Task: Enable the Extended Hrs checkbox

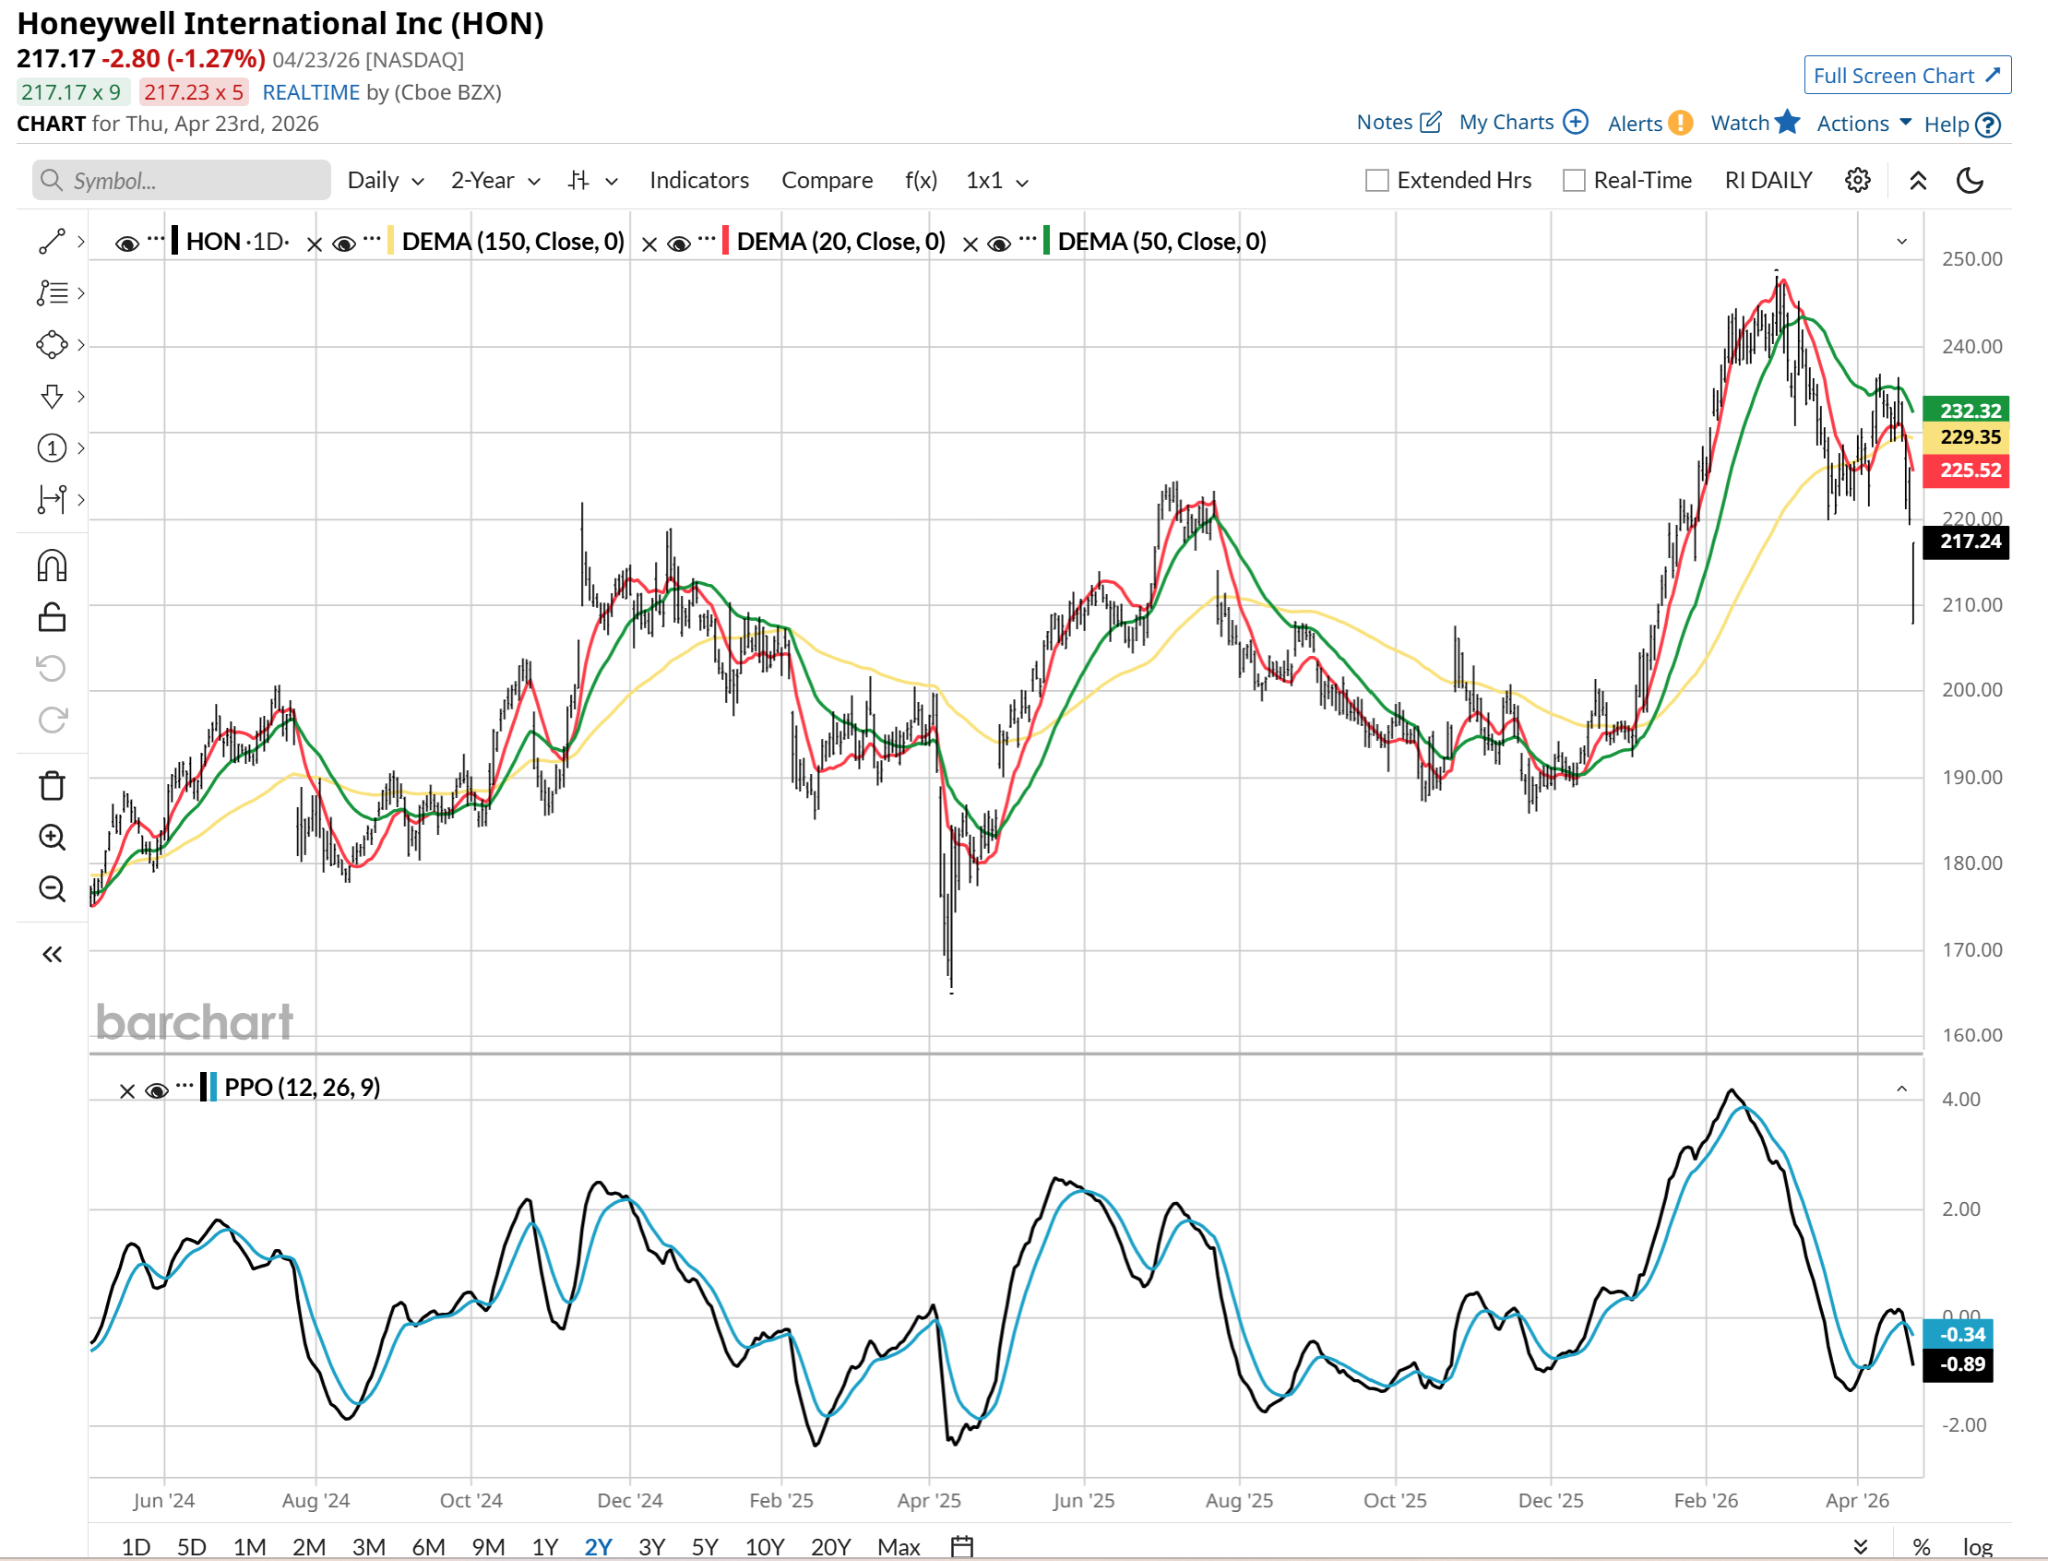Action: [1377, 180]
